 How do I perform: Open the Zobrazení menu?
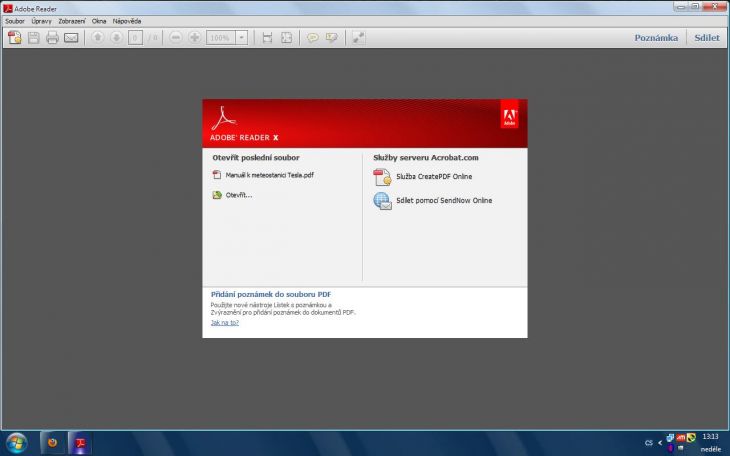[x=72, y=21]
